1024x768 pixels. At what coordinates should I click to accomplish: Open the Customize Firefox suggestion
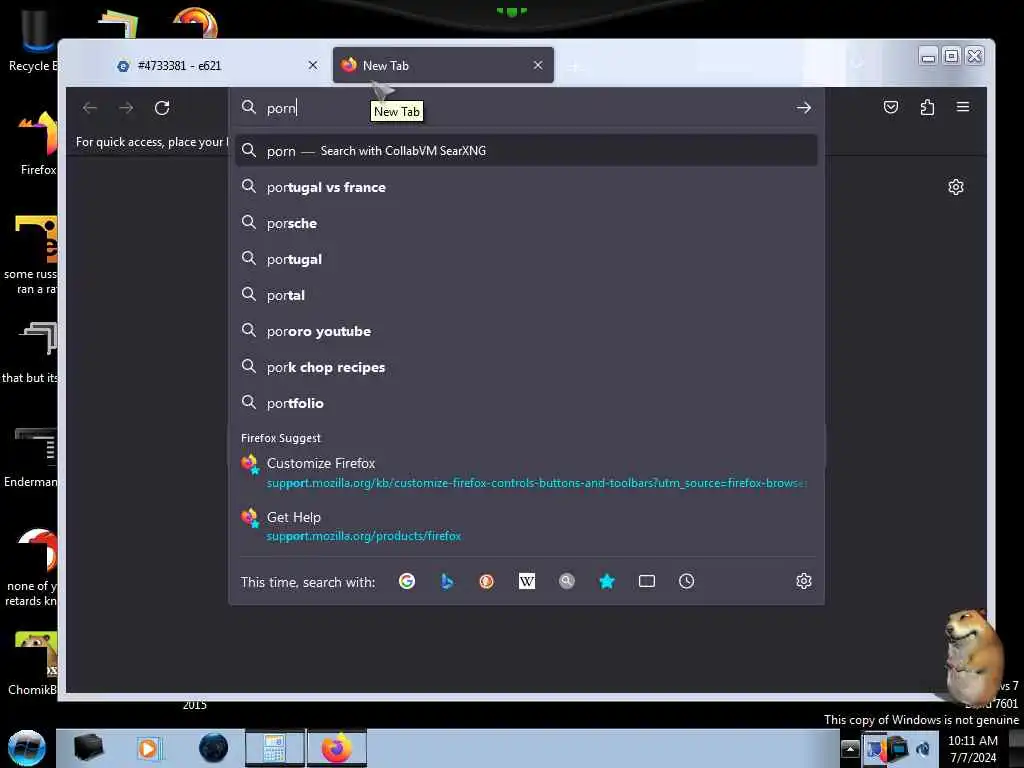point(526,472)
